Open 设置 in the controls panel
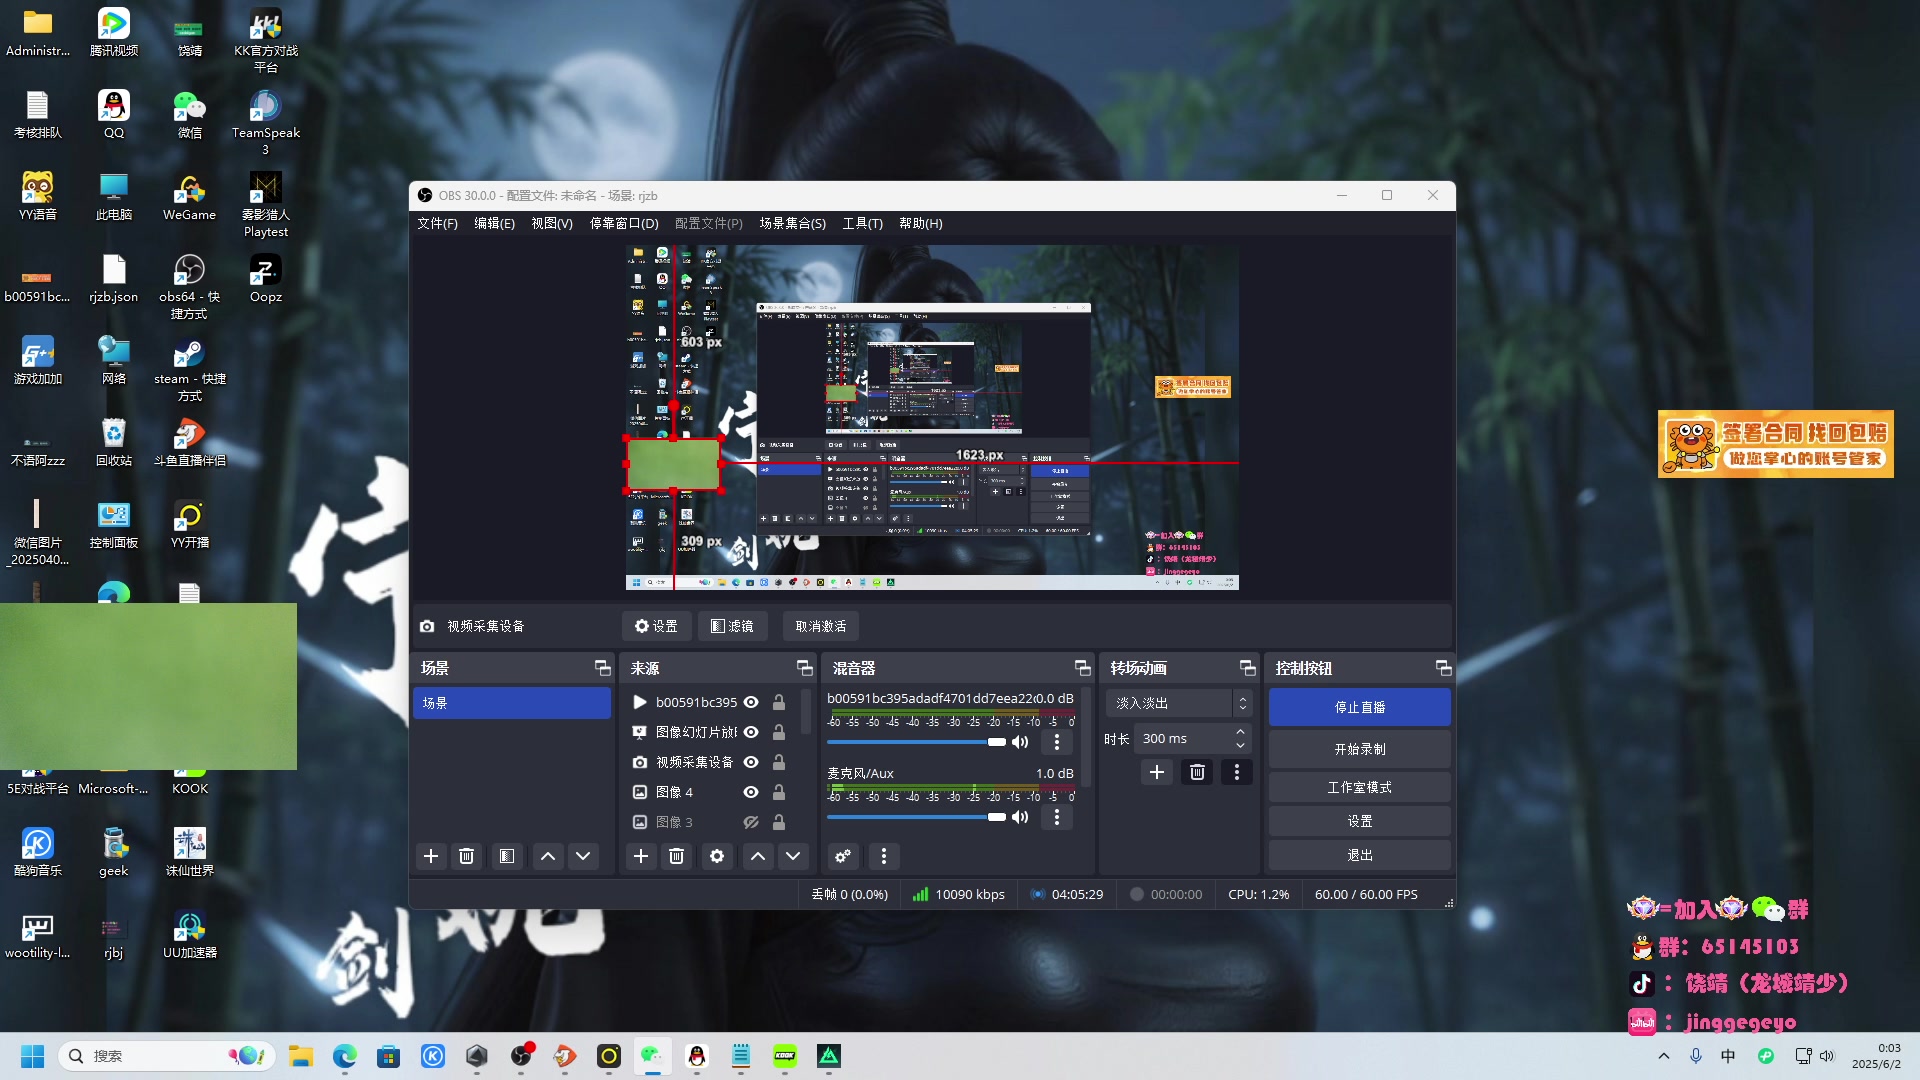The height and width of the screenshot is (1080, 1920). tap(1360, 821)
